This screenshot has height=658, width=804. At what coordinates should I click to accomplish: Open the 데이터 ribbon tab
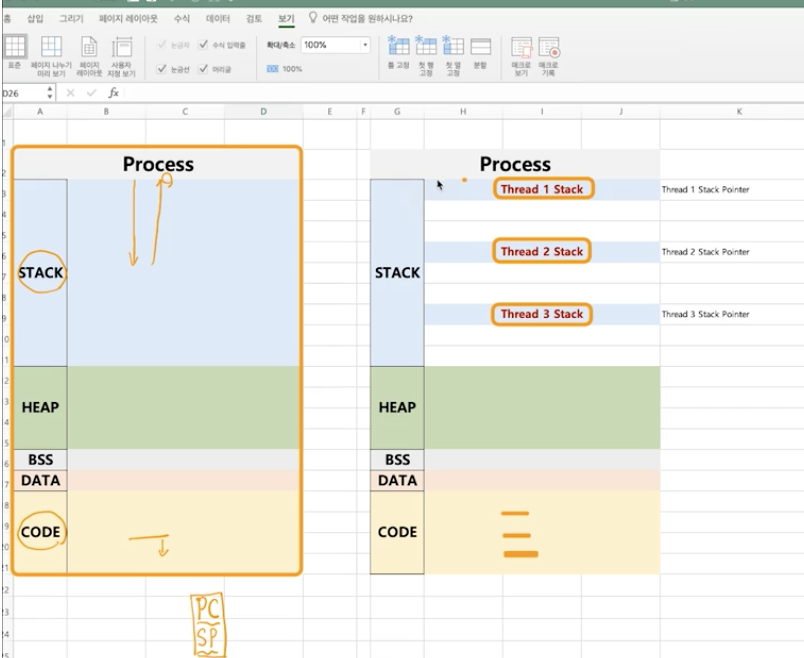click(x=218, y=18)
